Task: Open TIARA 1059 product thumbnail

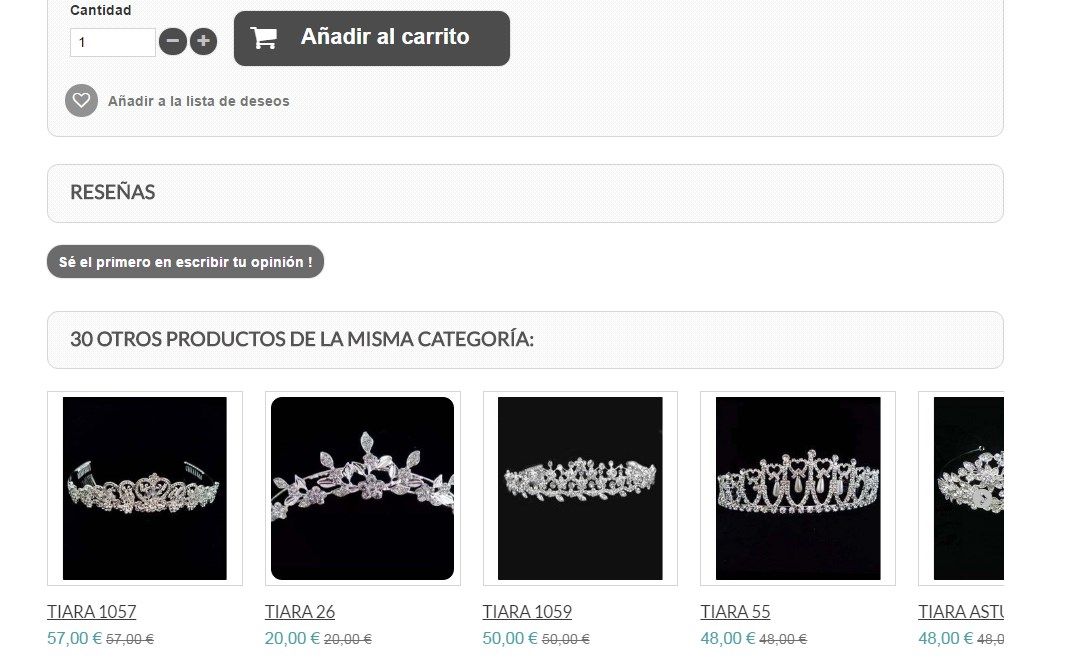Action: [581, 488]
